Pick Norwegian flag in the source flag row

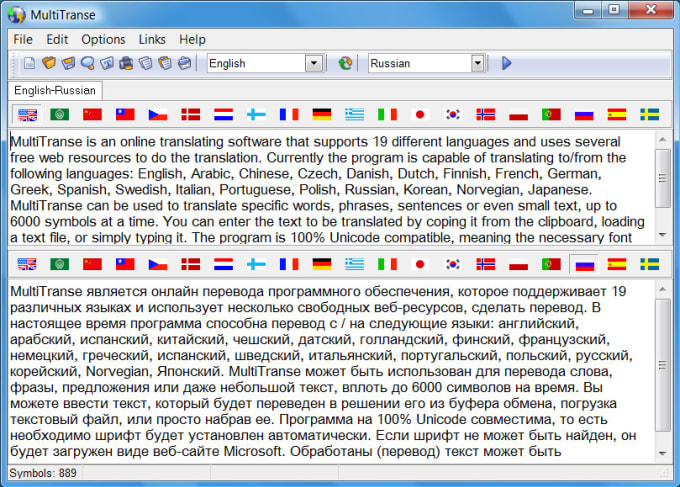pyautogui.click(x=486, y=114)
